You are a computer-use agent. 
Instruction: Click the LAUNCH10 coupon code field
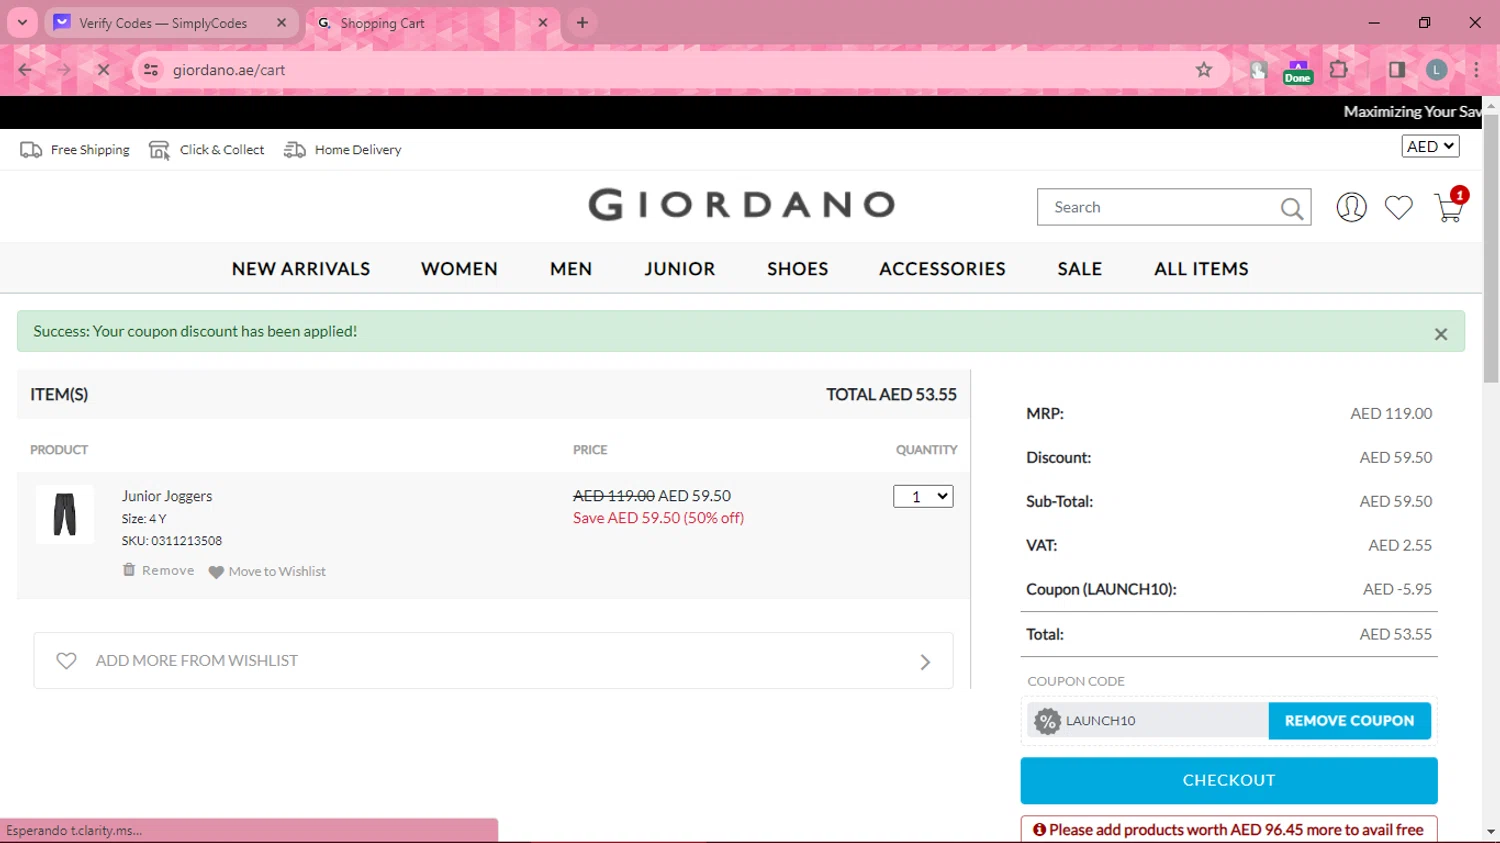click(1148, 721)
